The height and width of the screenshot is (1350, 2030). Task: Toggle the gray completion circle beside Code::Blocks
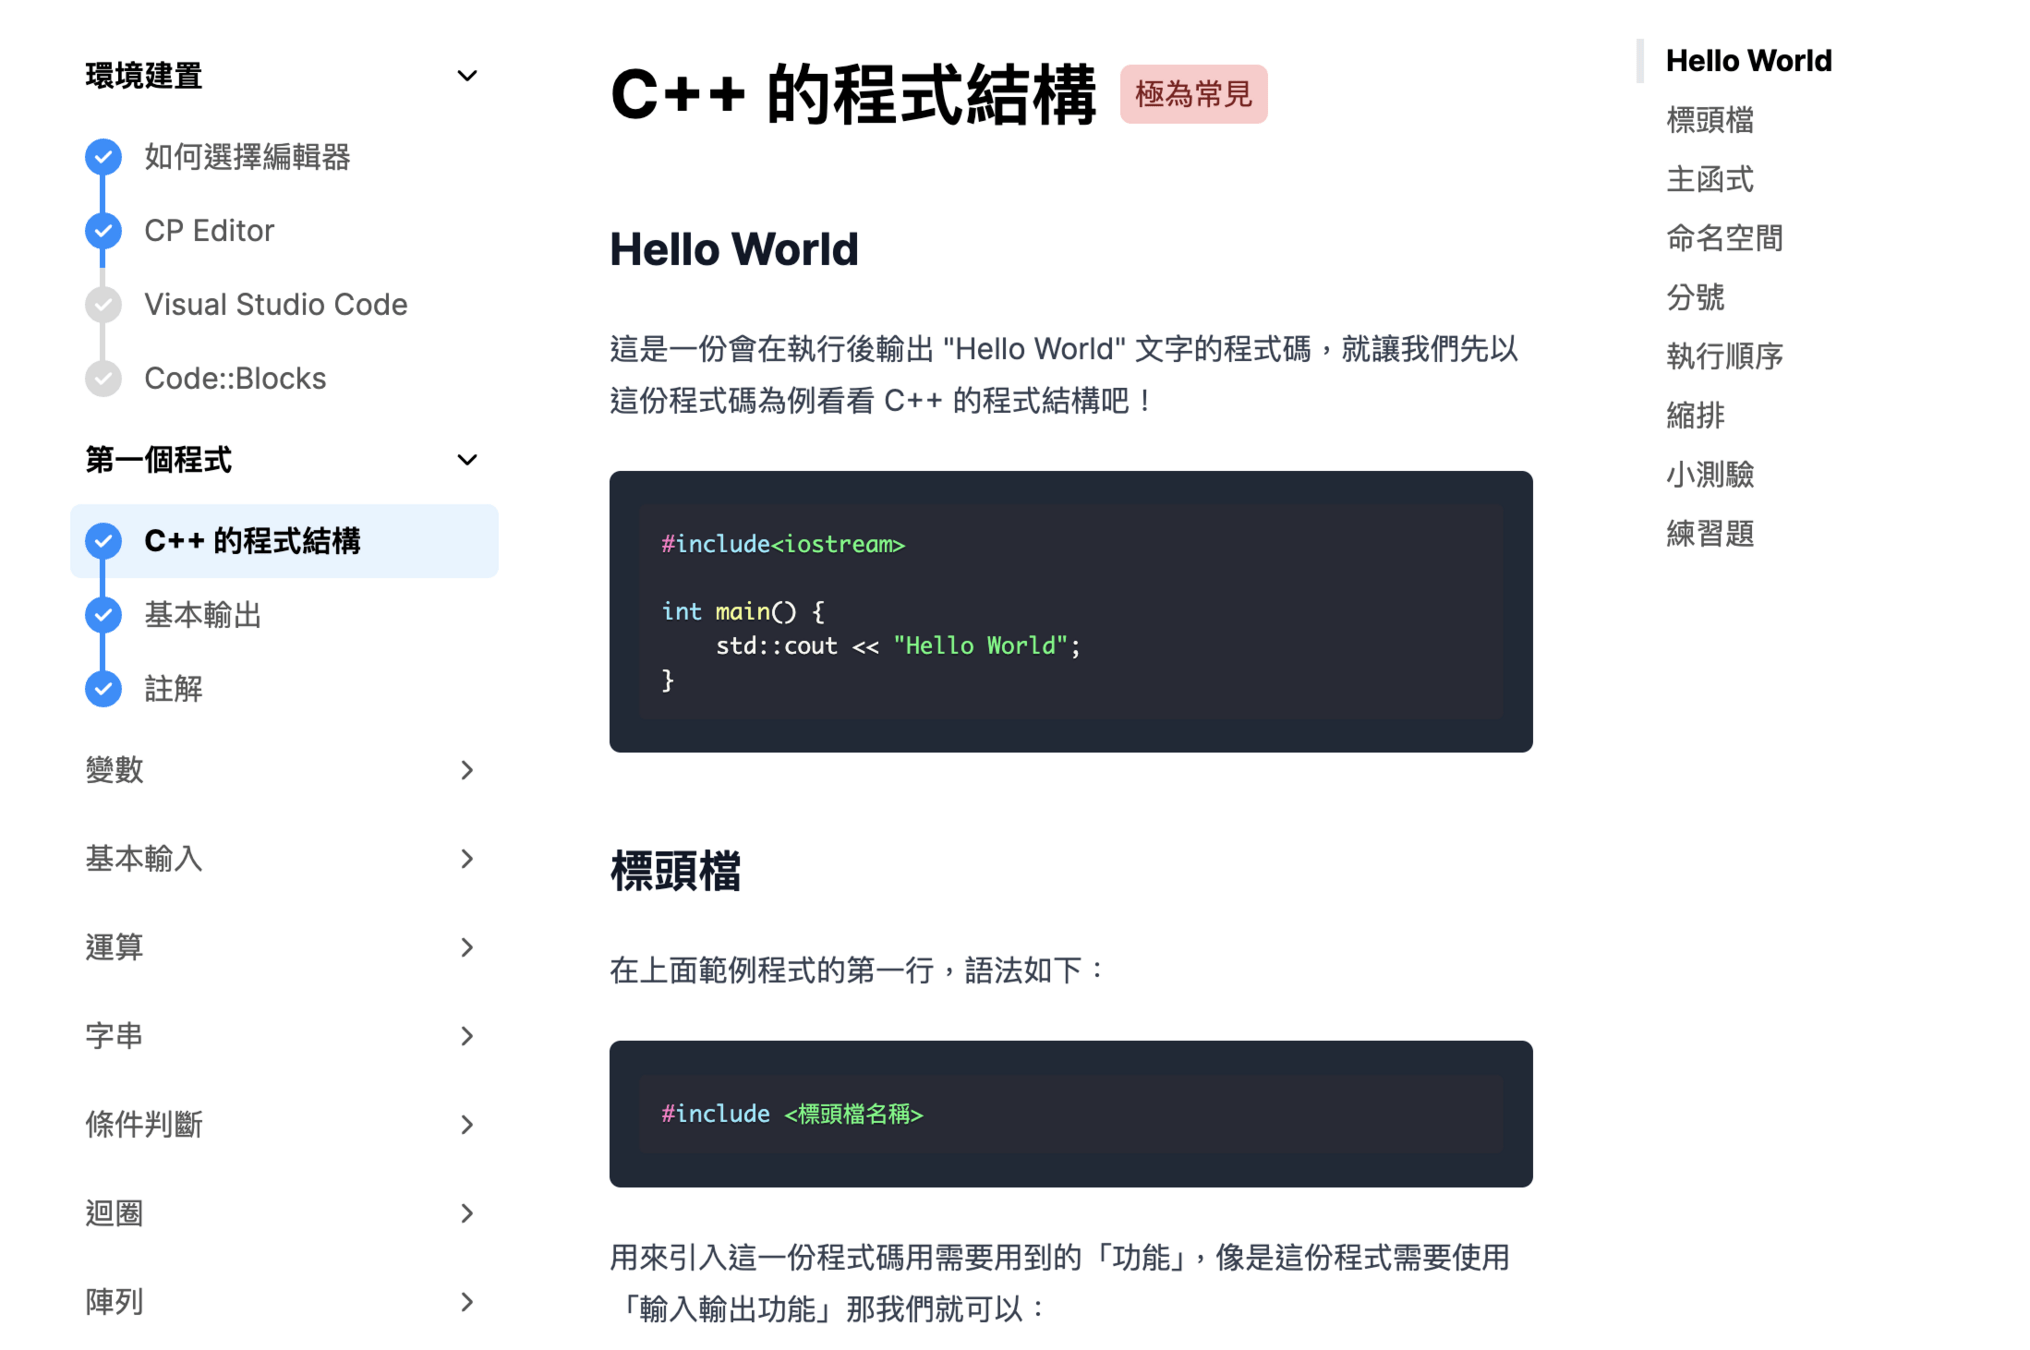tap(103, 378)
